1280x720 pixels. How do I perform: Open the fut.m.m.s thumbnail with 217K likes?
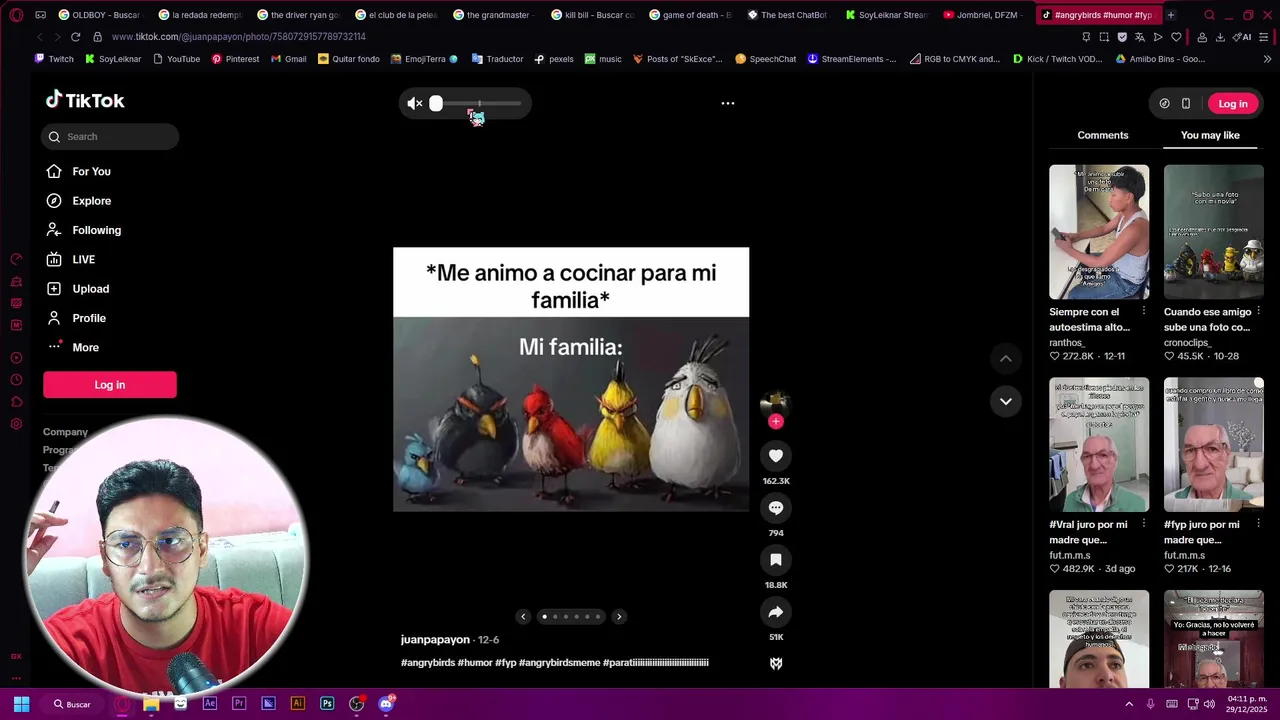click(1214, 445)
